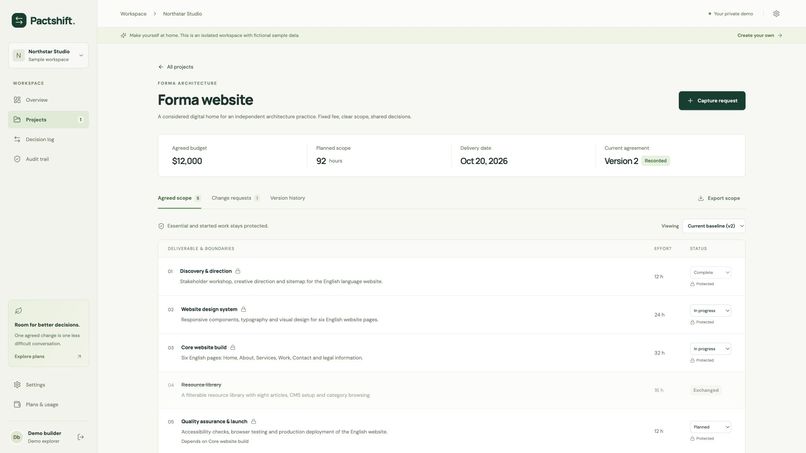Click the Settings gear icon in sidebar
The height and width of the screenshot is (453, 806).
(17, 385)
